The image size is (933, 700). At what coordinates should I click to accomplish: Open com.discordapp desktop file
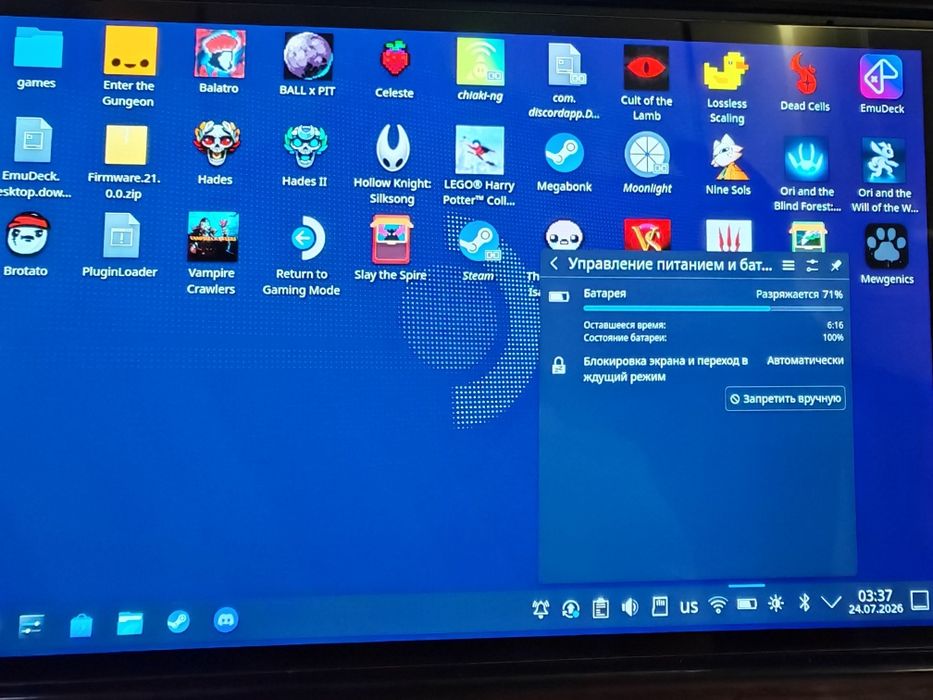[566, 65]
